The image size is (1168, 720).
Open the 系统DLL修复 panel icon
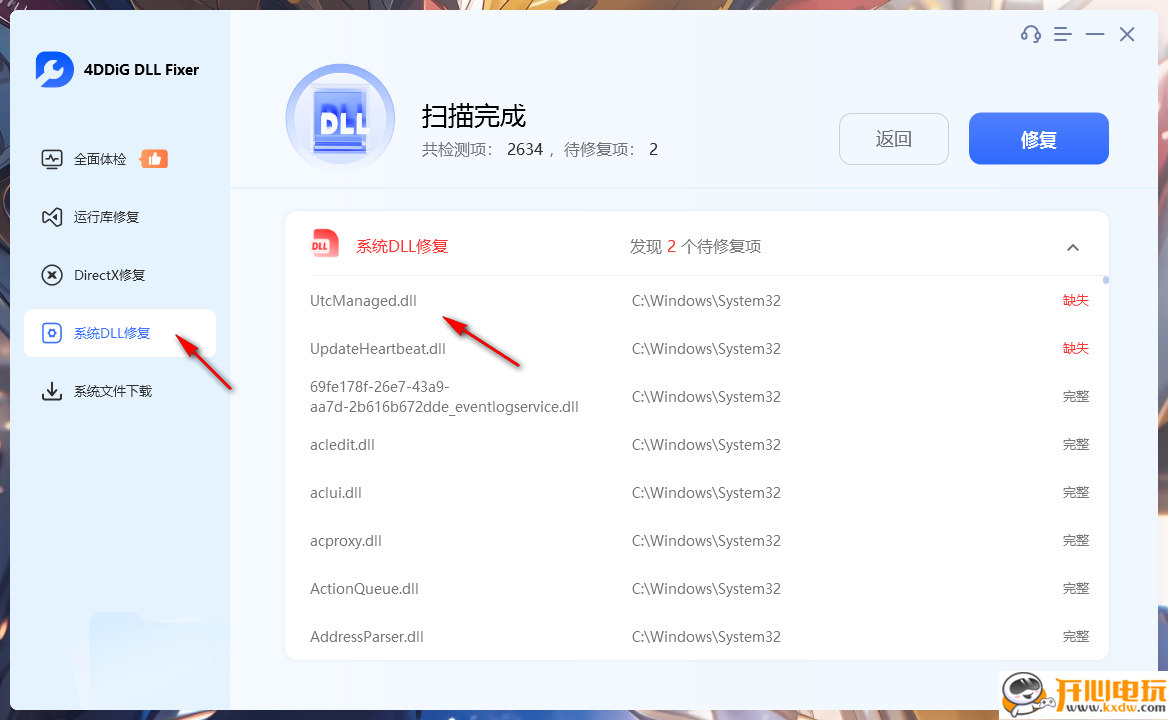click(53, 333)
